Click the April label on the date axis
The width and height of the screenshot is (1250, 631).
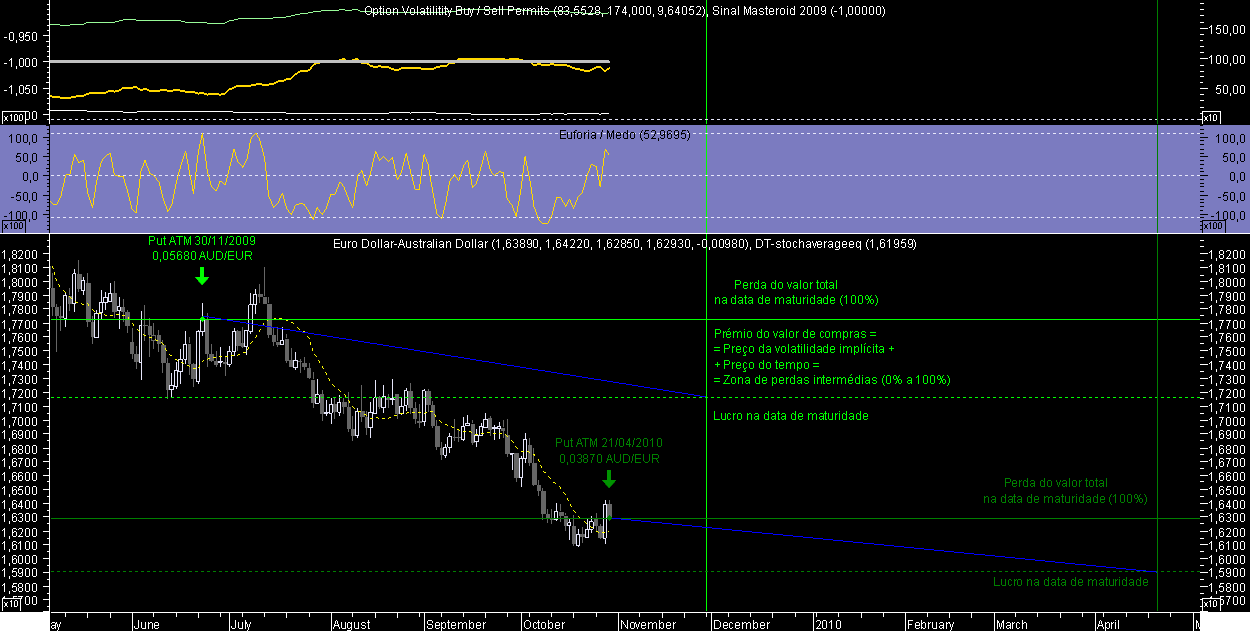tap(1108, 624)
